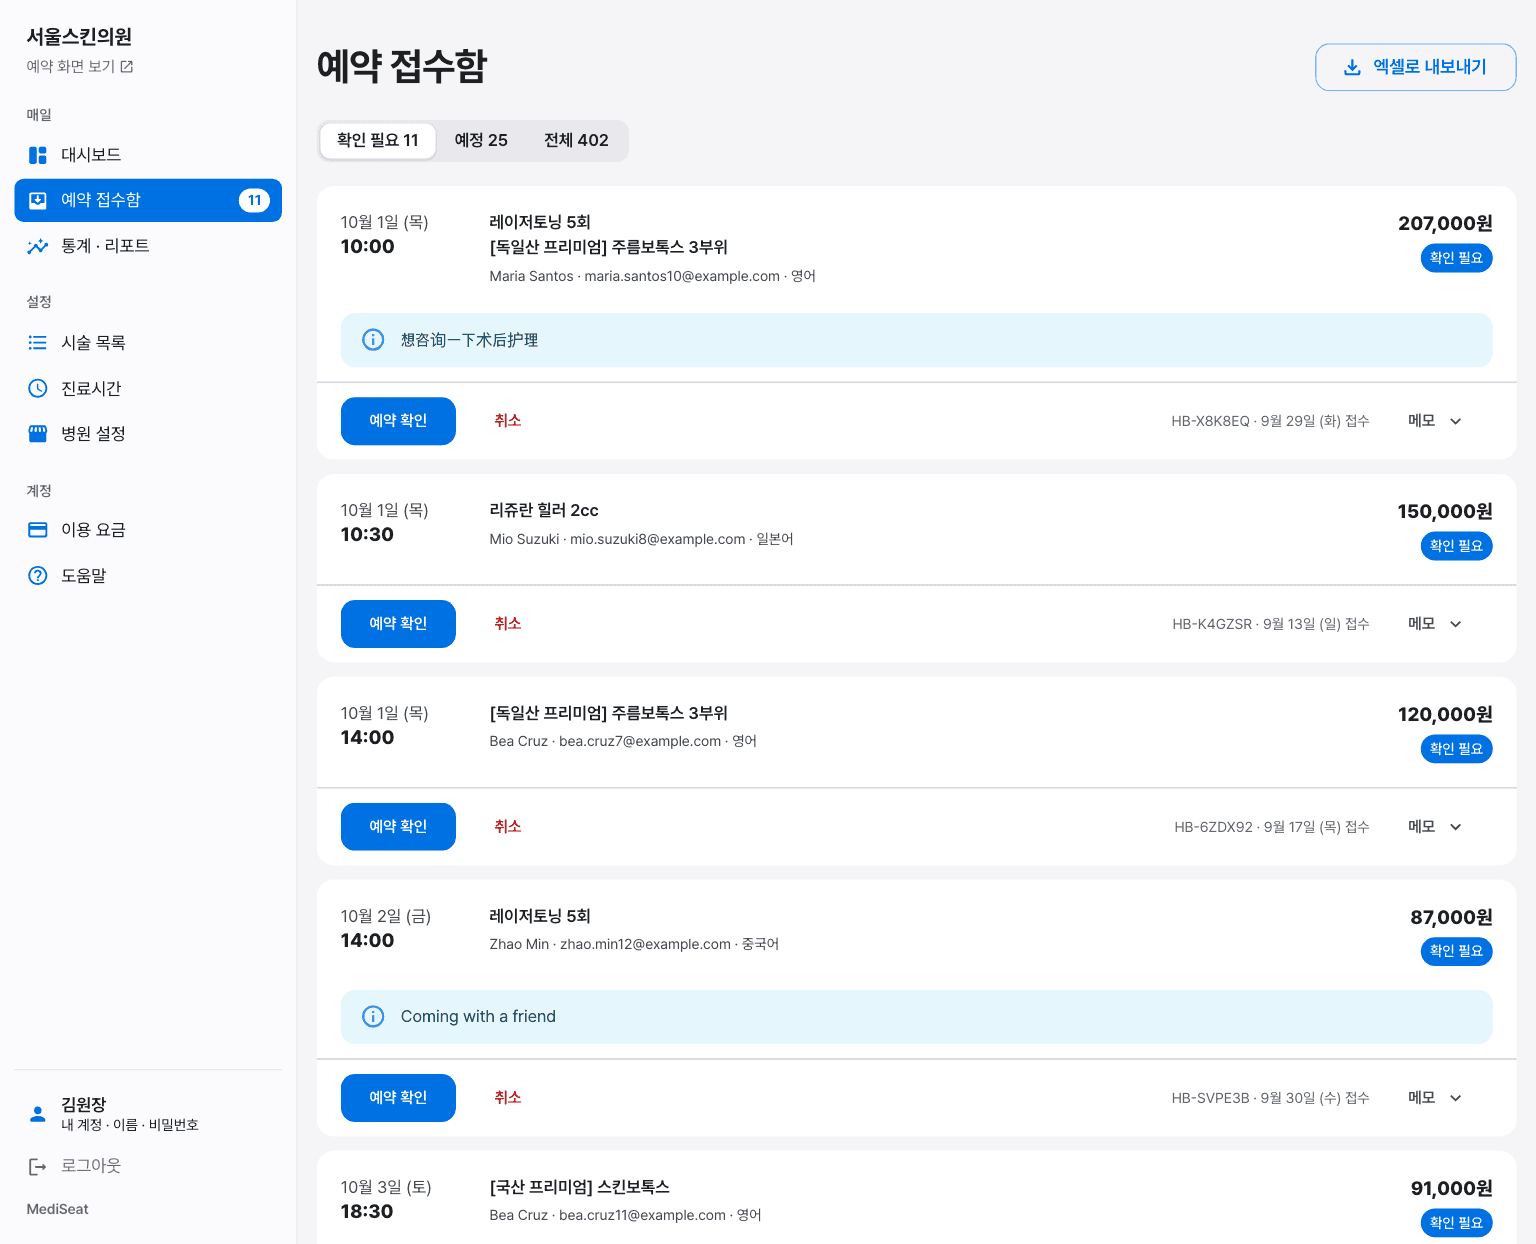Click the [국산 프리미엄] 스킨보톡스 title

pyautogui.click(x=579, y=1187)
